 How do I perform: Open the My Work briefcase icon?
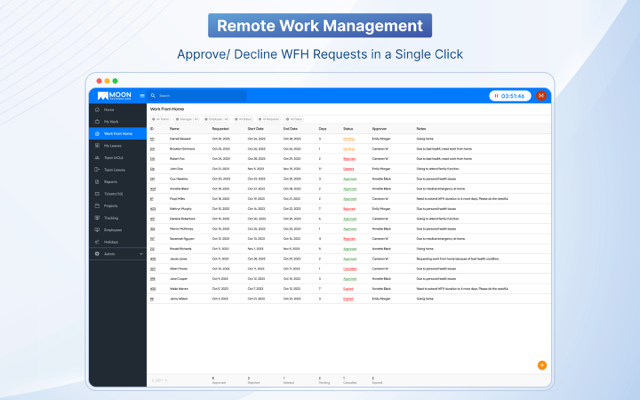click(97, 122)
